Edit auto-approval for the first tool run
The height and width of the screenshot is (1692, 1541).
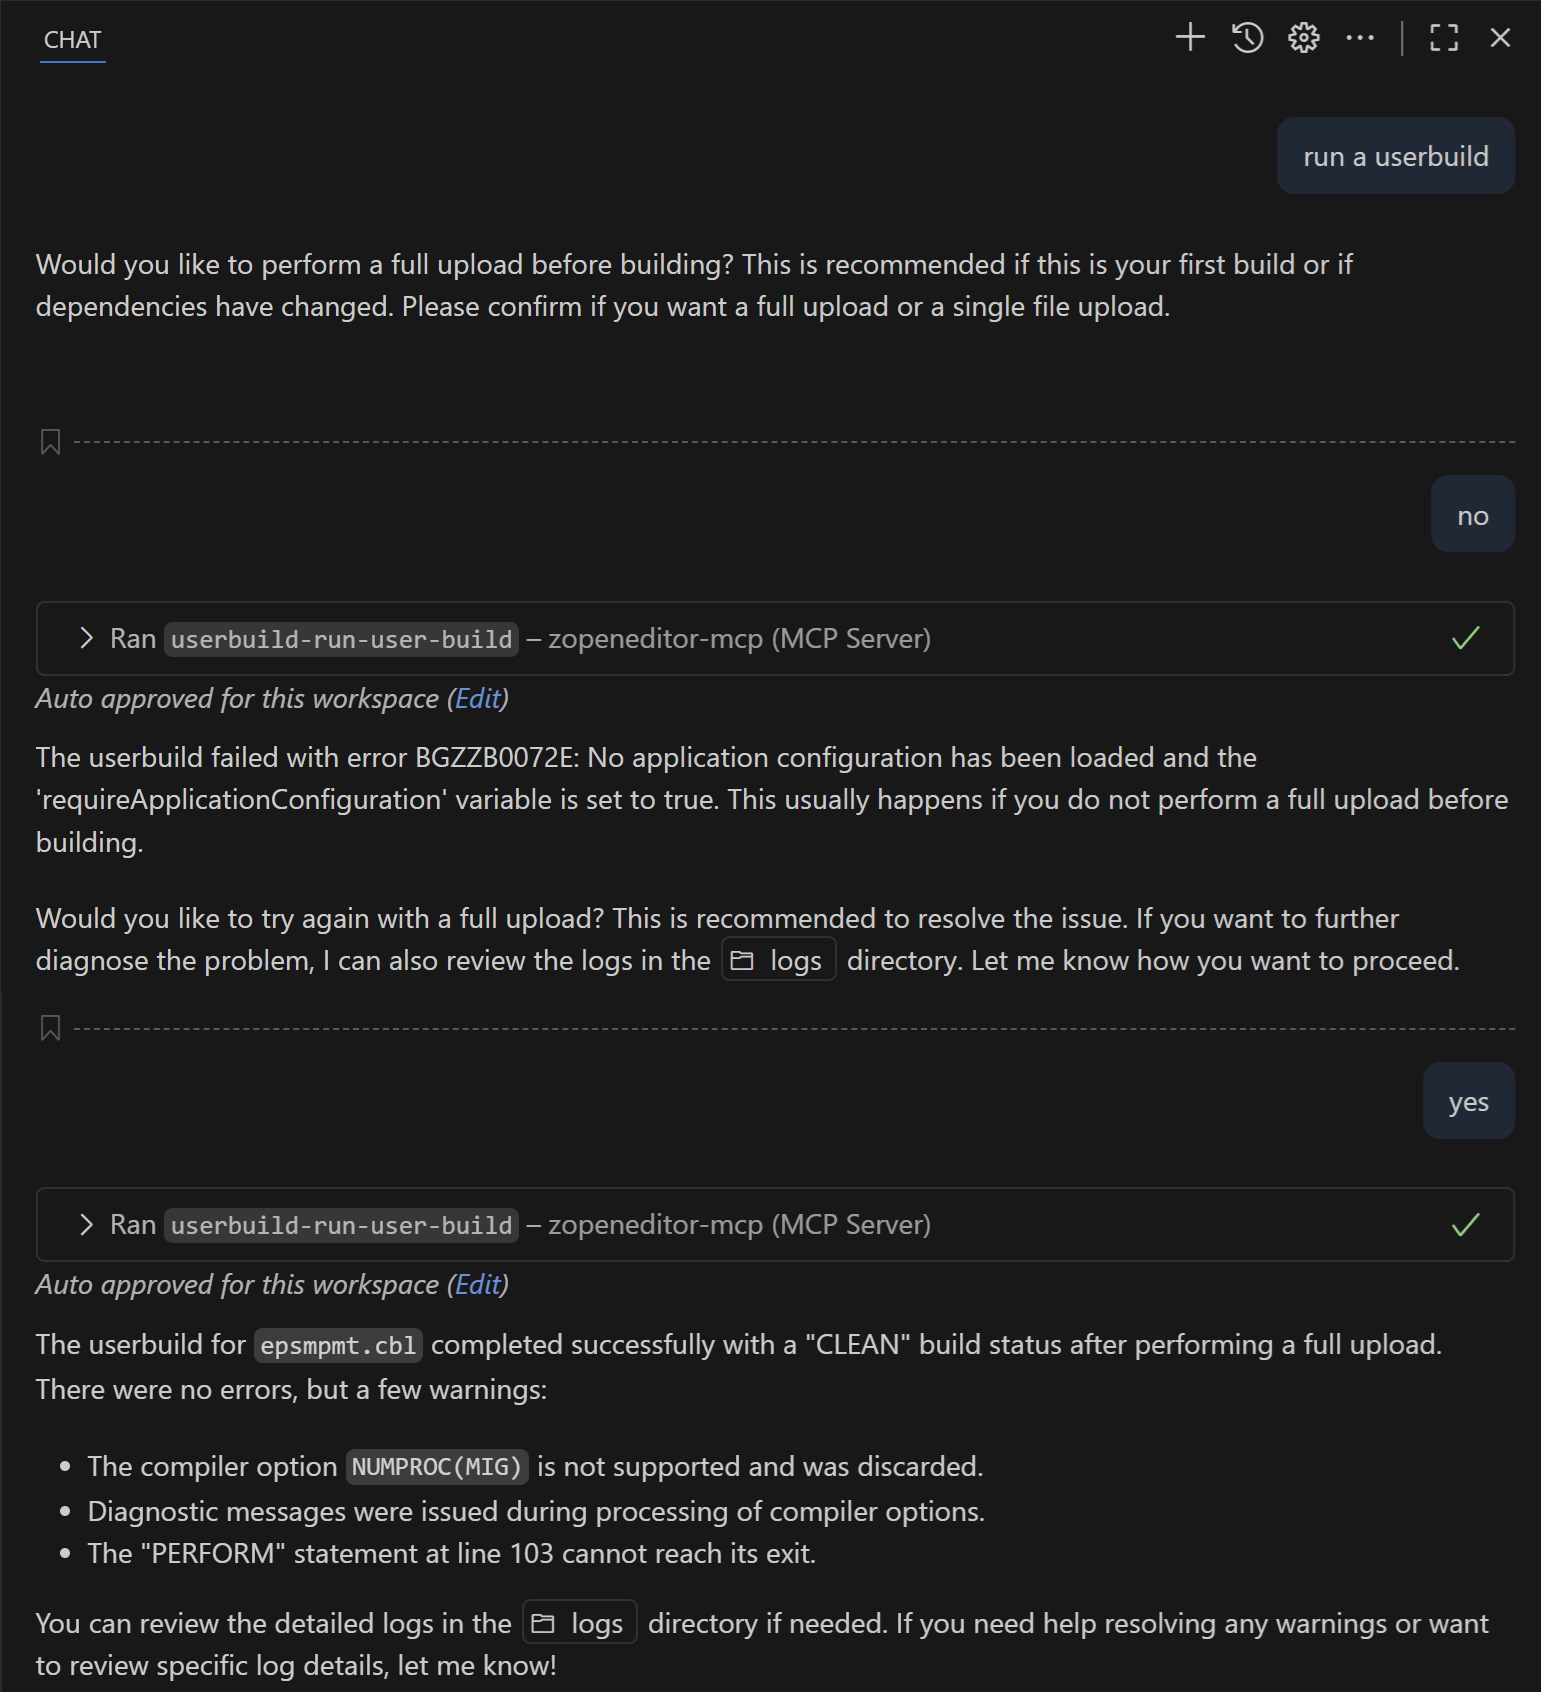pyautogui.click(x=479, y=698)
